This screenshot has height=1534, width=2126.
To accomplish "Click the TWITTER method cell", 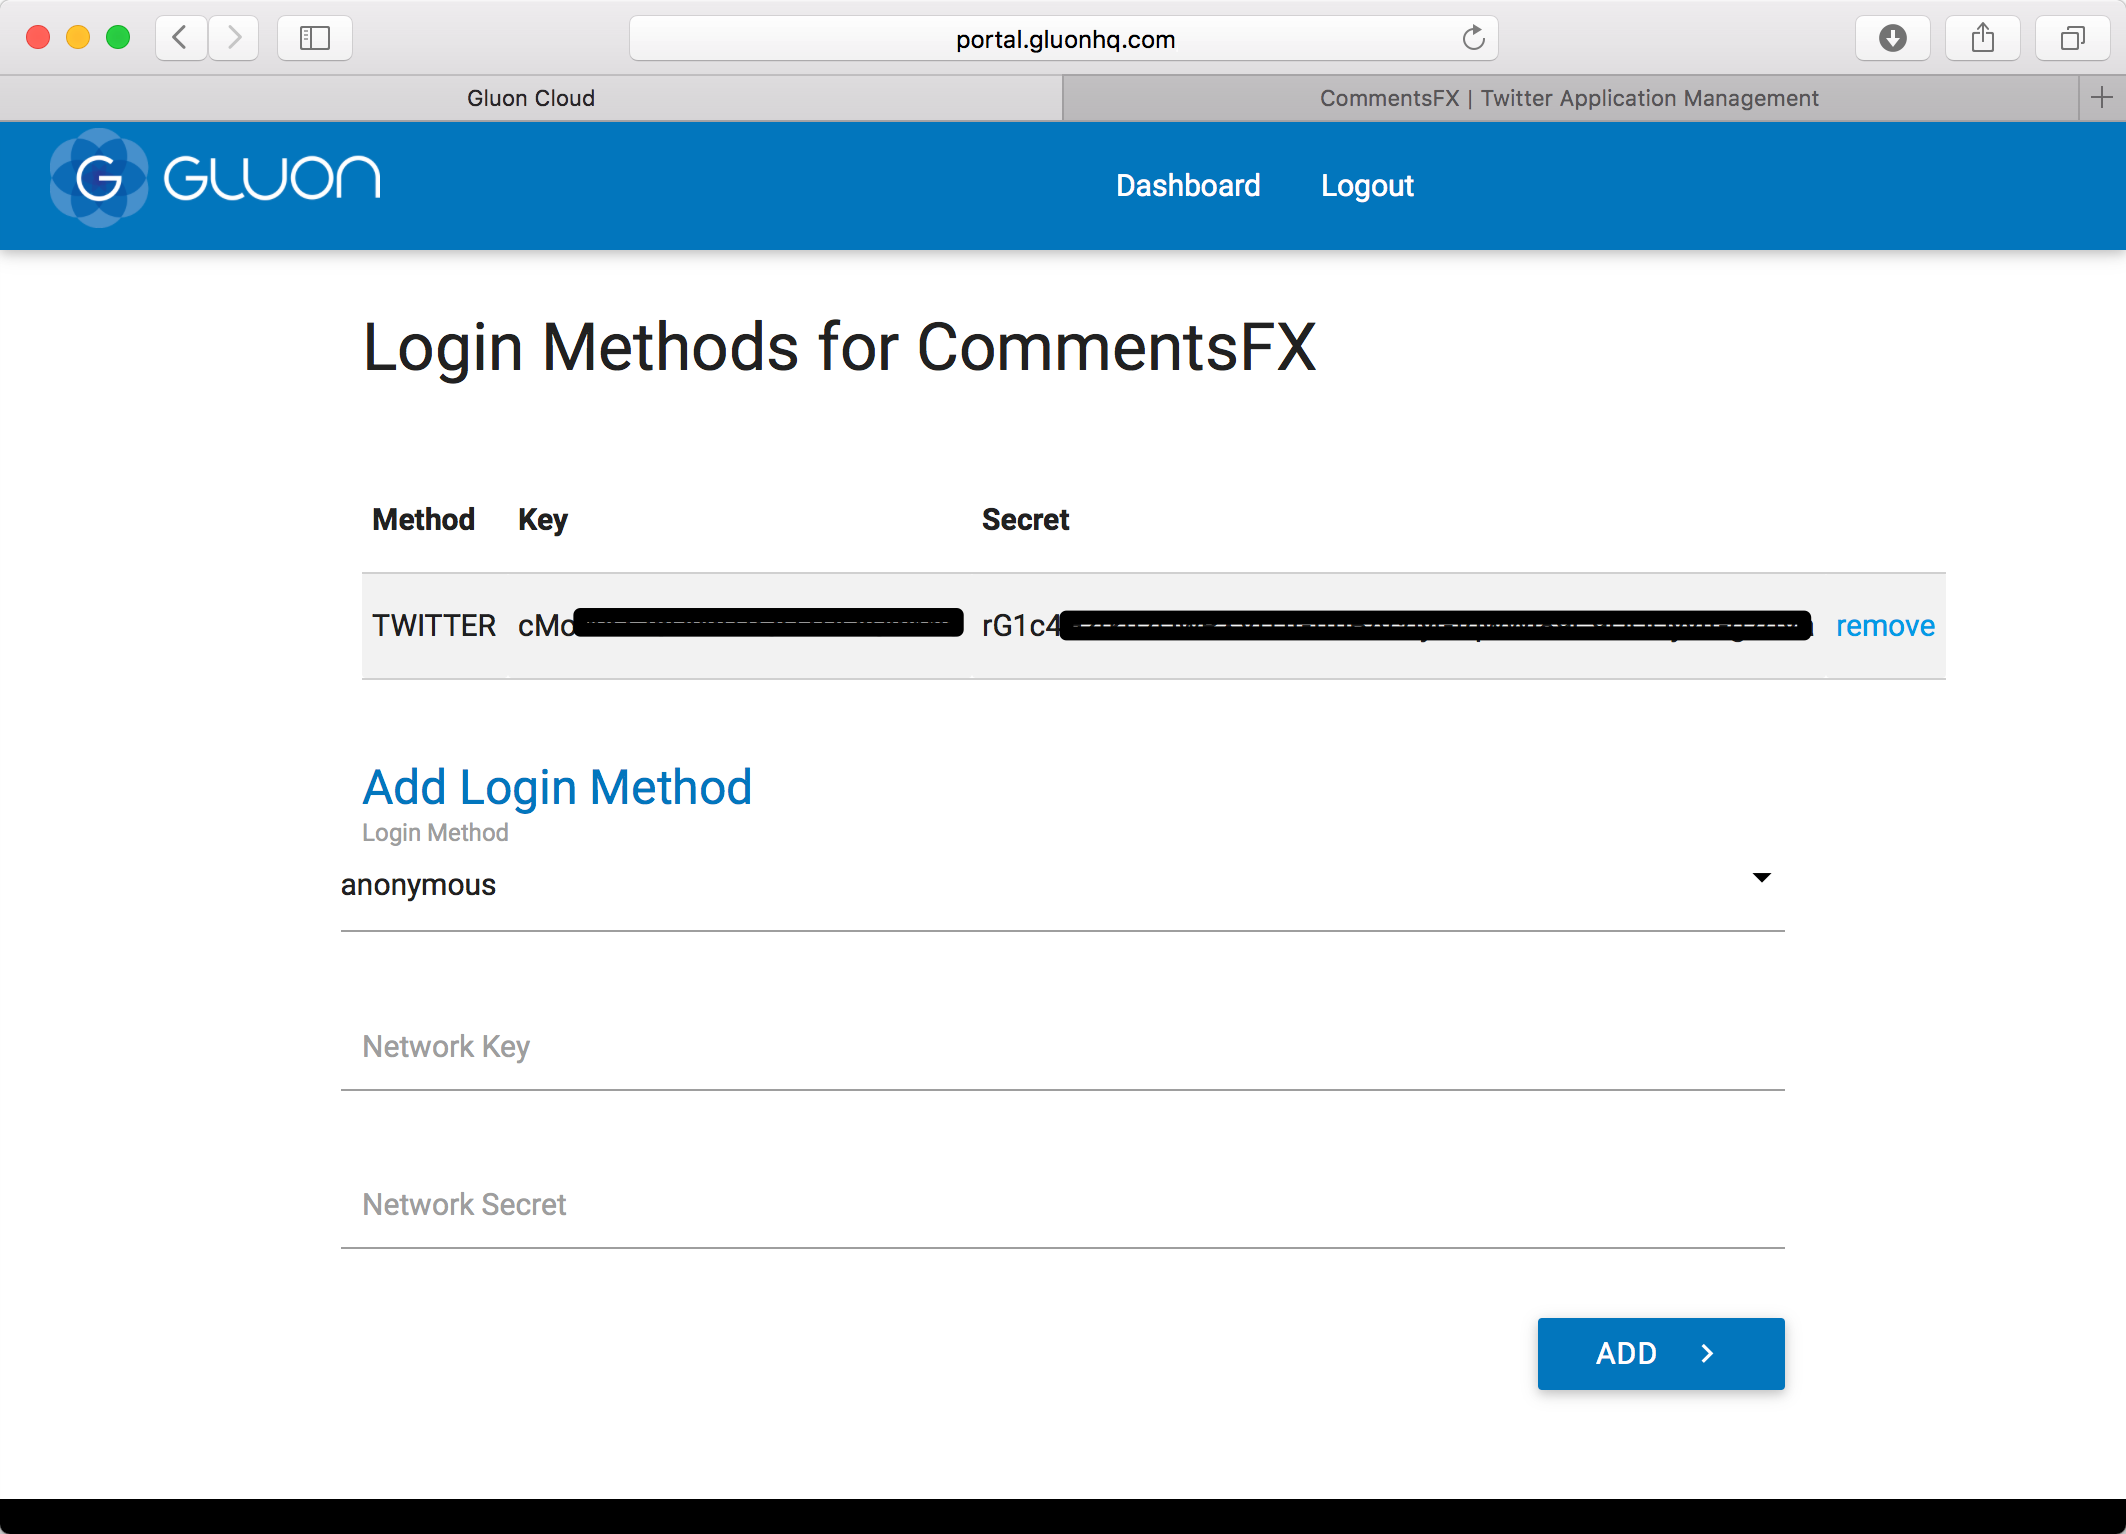I will [x=434, y=626].
